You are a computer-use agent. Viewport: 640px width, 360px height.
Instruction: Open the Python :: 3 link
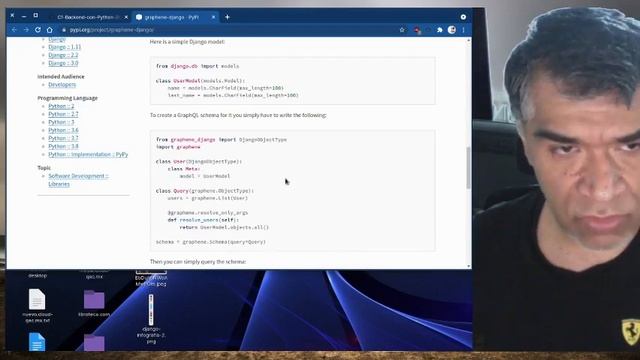coord(61,122)
